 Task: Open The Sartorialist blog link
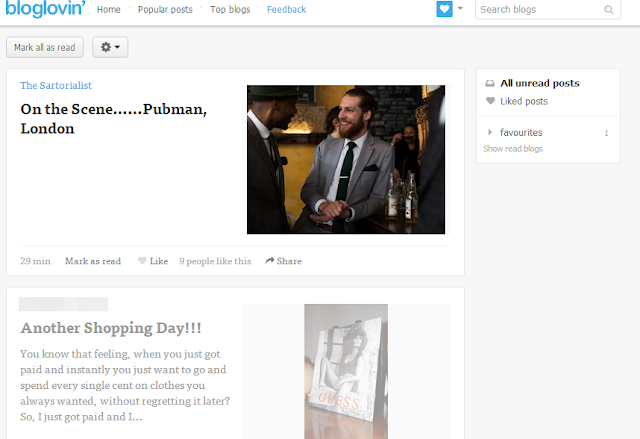56,85
